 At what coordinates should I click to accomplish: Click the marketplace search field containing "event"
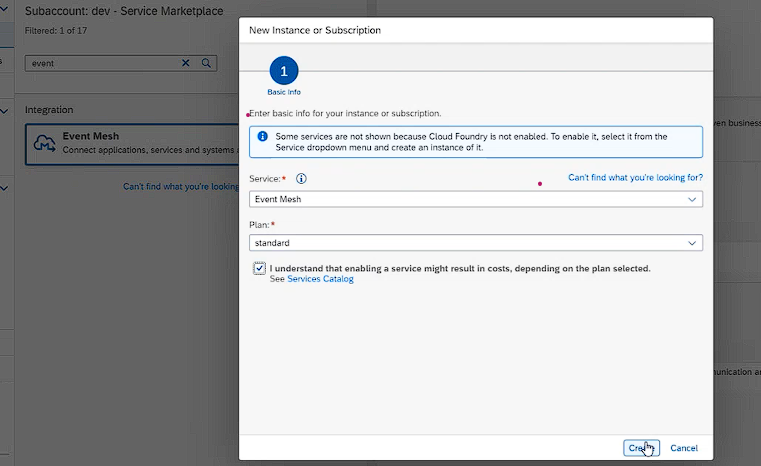[100, 63]
